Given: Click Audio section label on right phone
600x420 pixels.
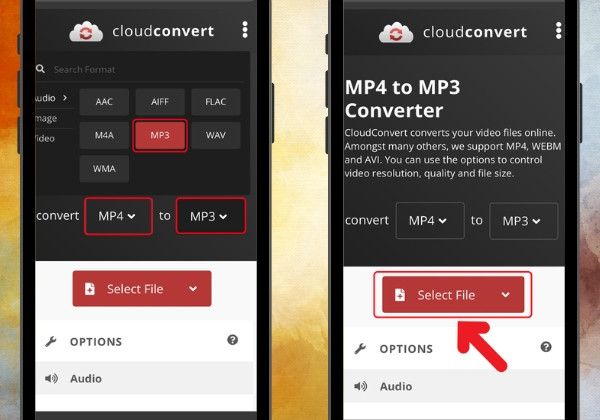Looking at the screenshot, I should pos(396,386).
